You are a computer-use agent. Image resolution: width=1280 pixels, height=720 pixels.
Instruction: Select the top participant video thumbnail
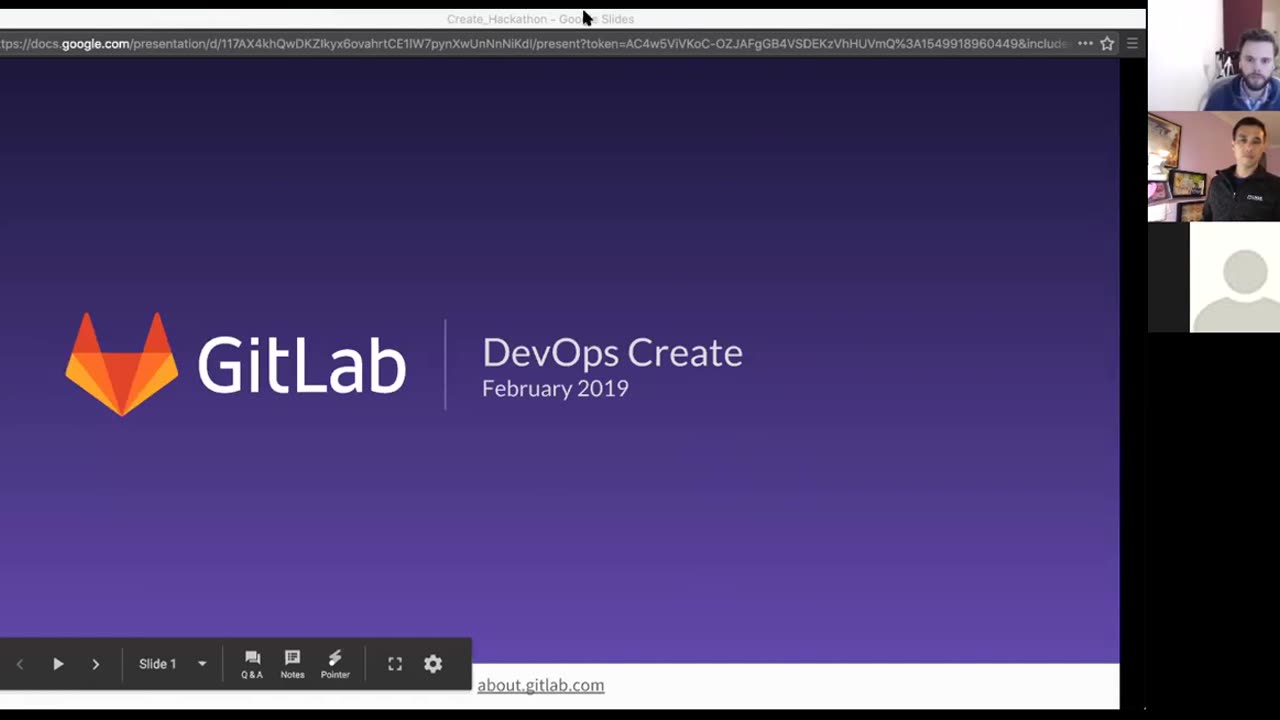pyautogui.click(x=1214, y=55)
